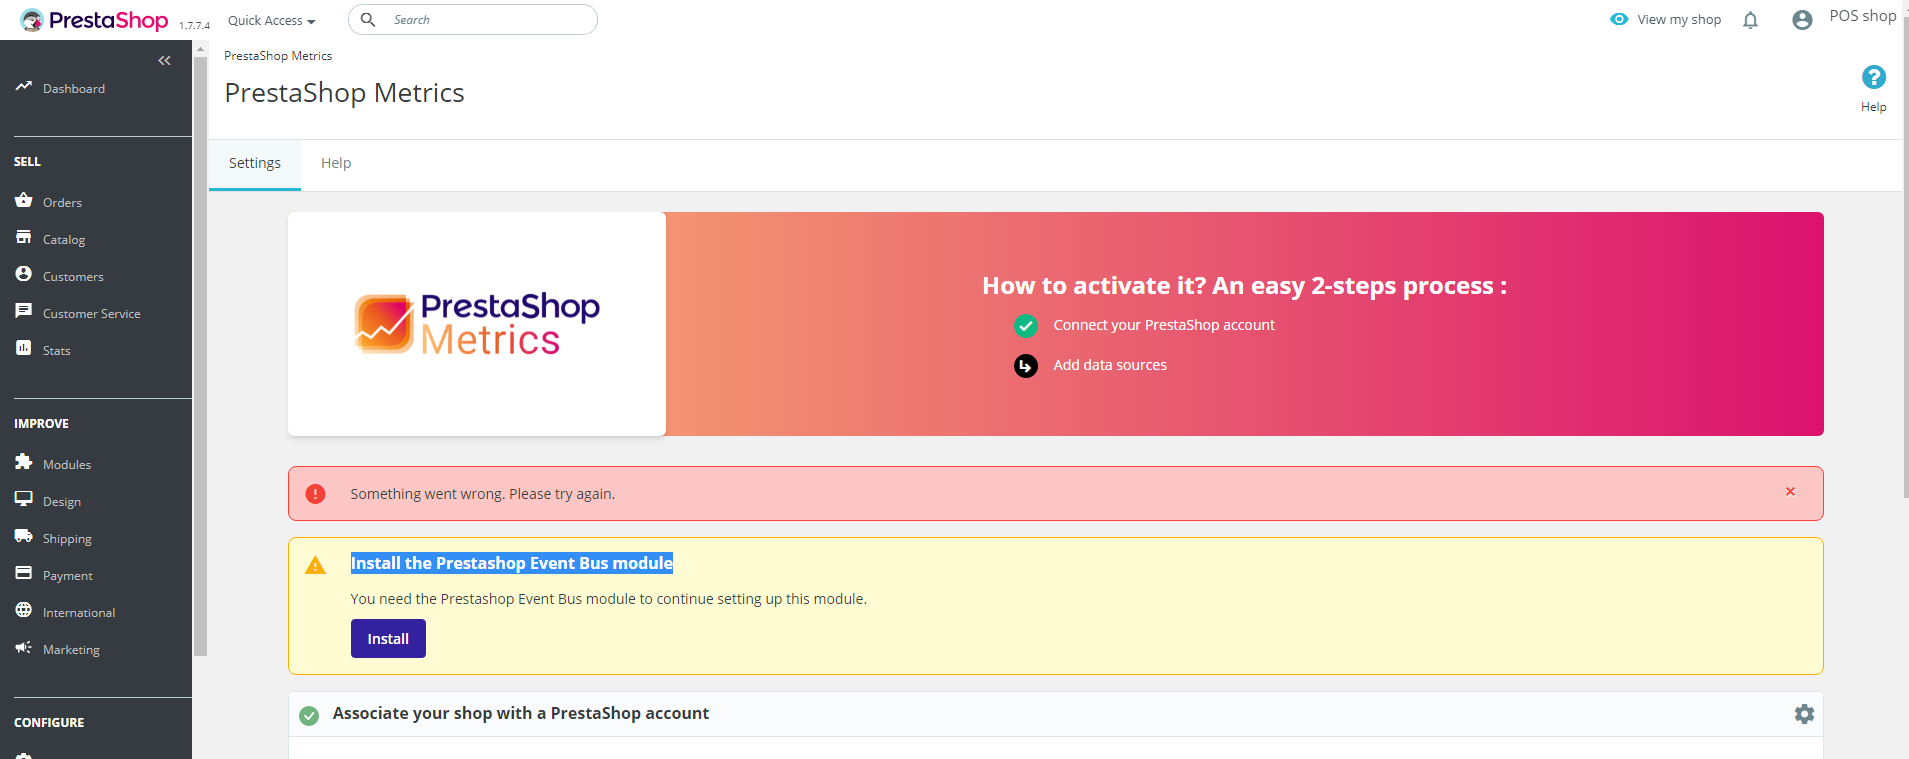Click the search magnifier icon
Screen dimensions: 1909x759
pos(368,20)
